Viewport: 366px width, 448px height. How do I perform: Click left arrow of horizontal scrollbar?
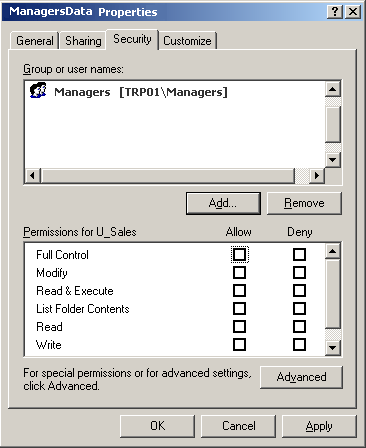click(x=33, y=175)
